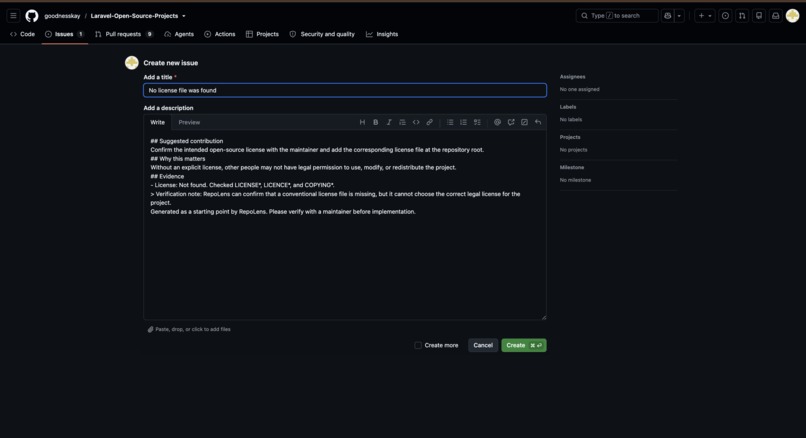Open the issues icon in the header

(x=725, y=16)
